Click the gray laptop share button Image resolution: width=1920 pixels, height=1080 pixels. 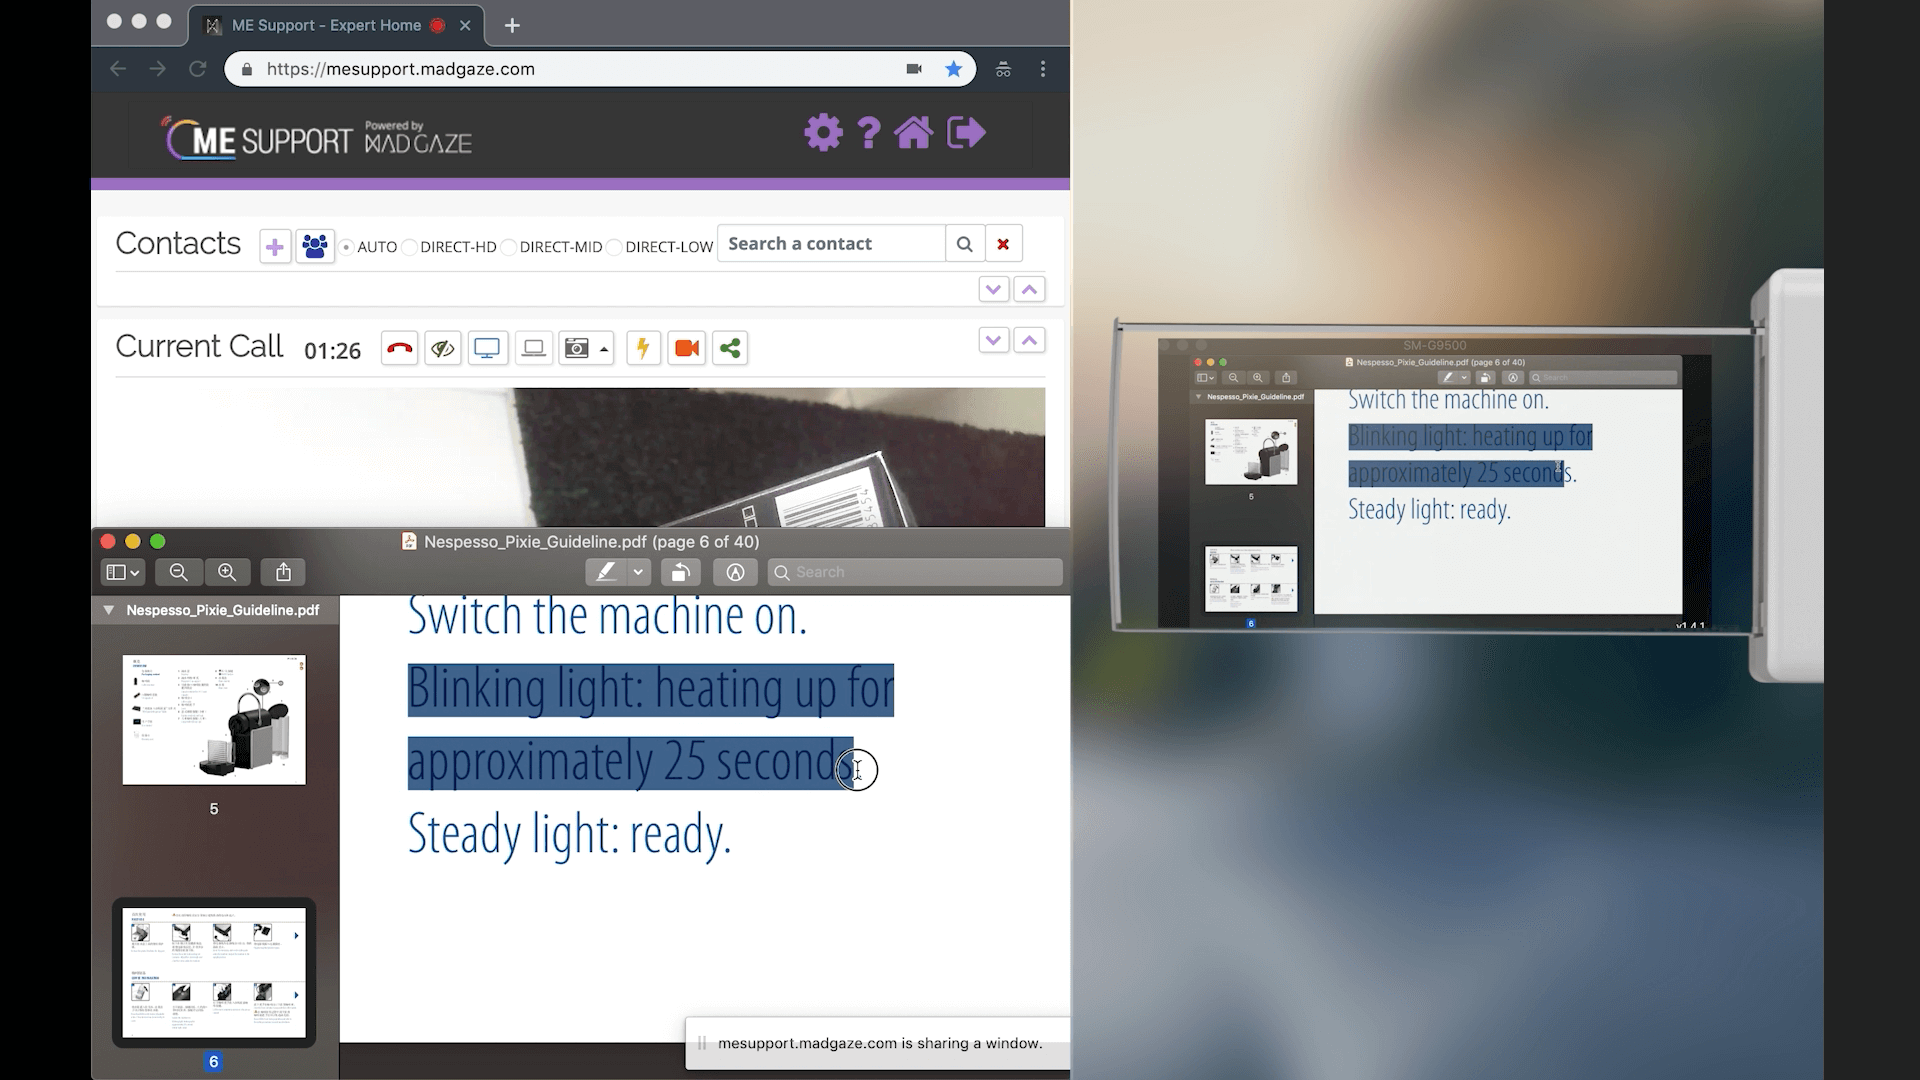tap(534, 348)
